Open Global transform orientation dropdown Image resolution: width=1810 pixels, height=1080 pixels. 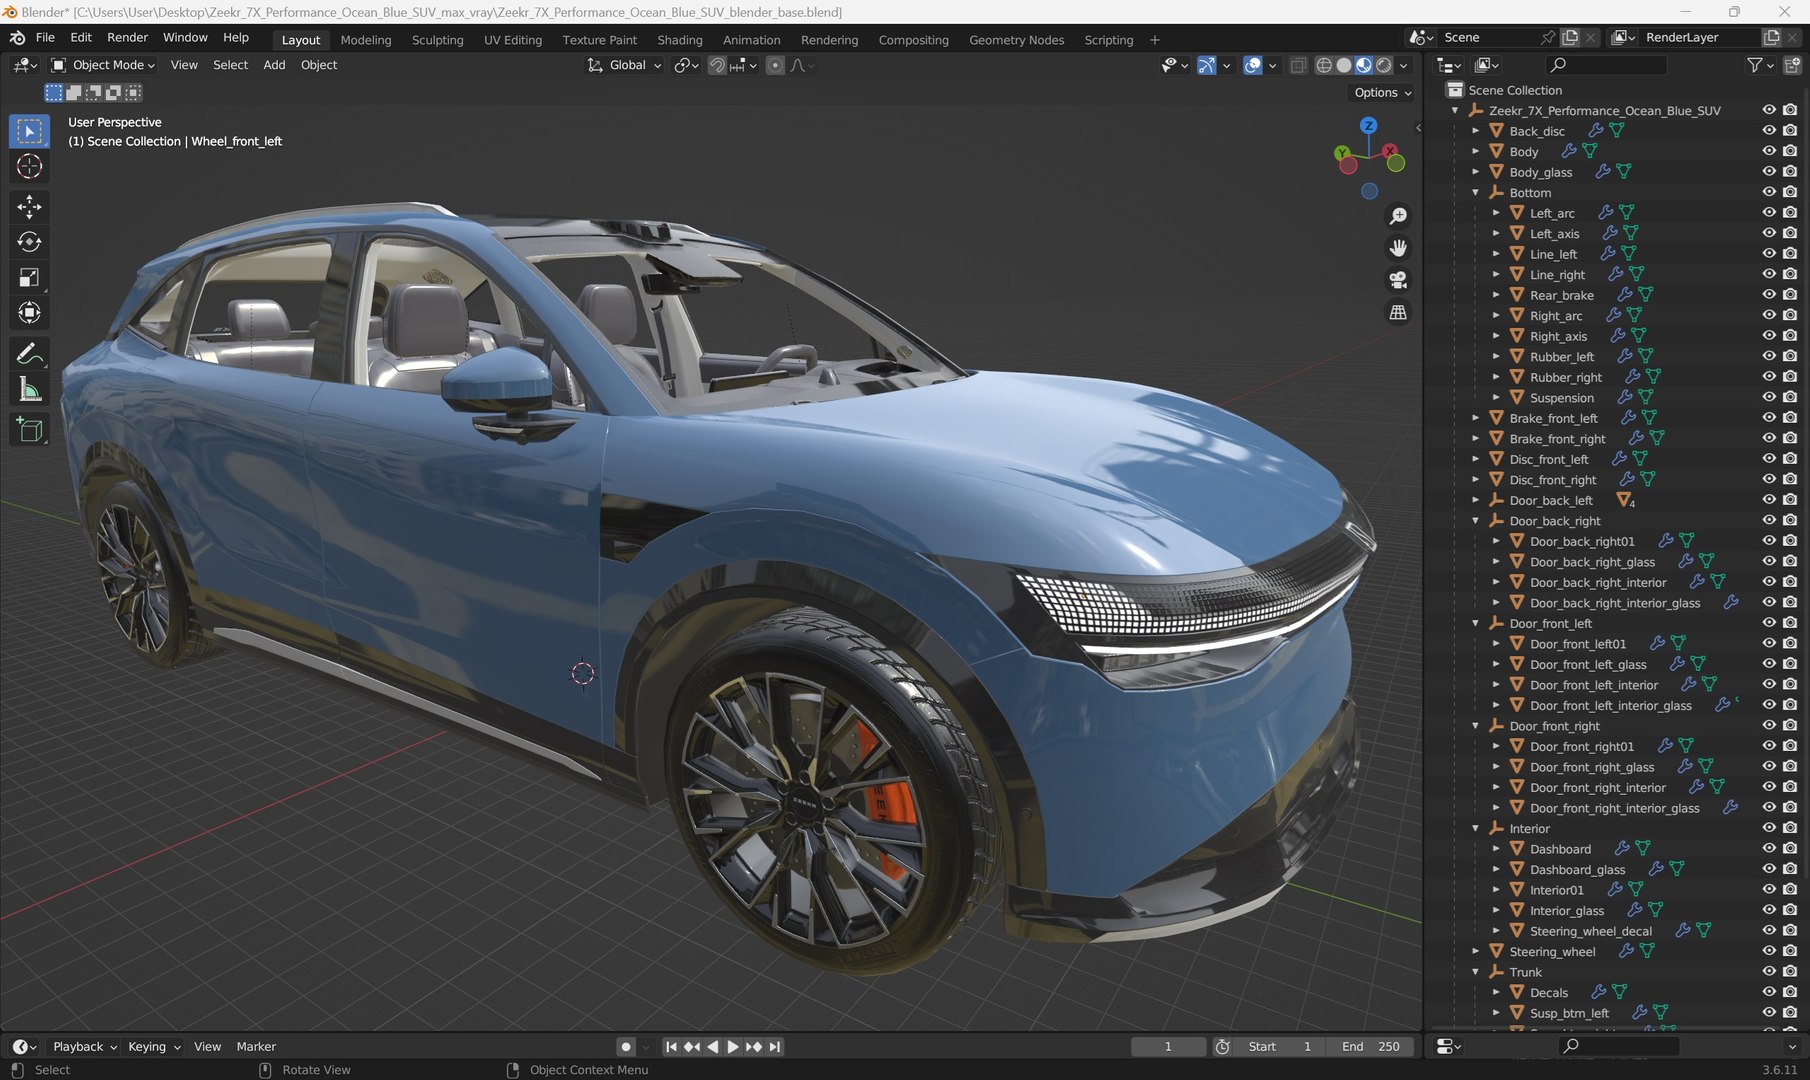pos(624,65)
